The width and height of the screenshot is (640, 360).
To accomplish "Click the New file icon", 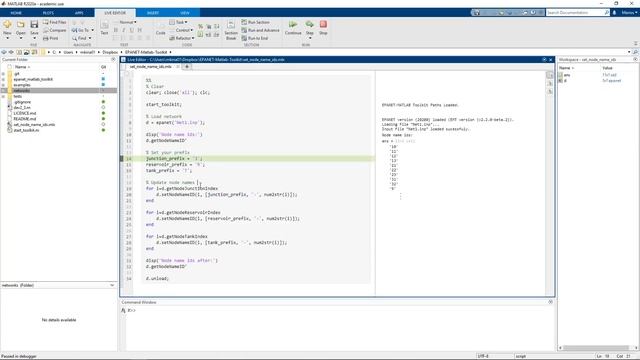I will click(x=7, y=25).
